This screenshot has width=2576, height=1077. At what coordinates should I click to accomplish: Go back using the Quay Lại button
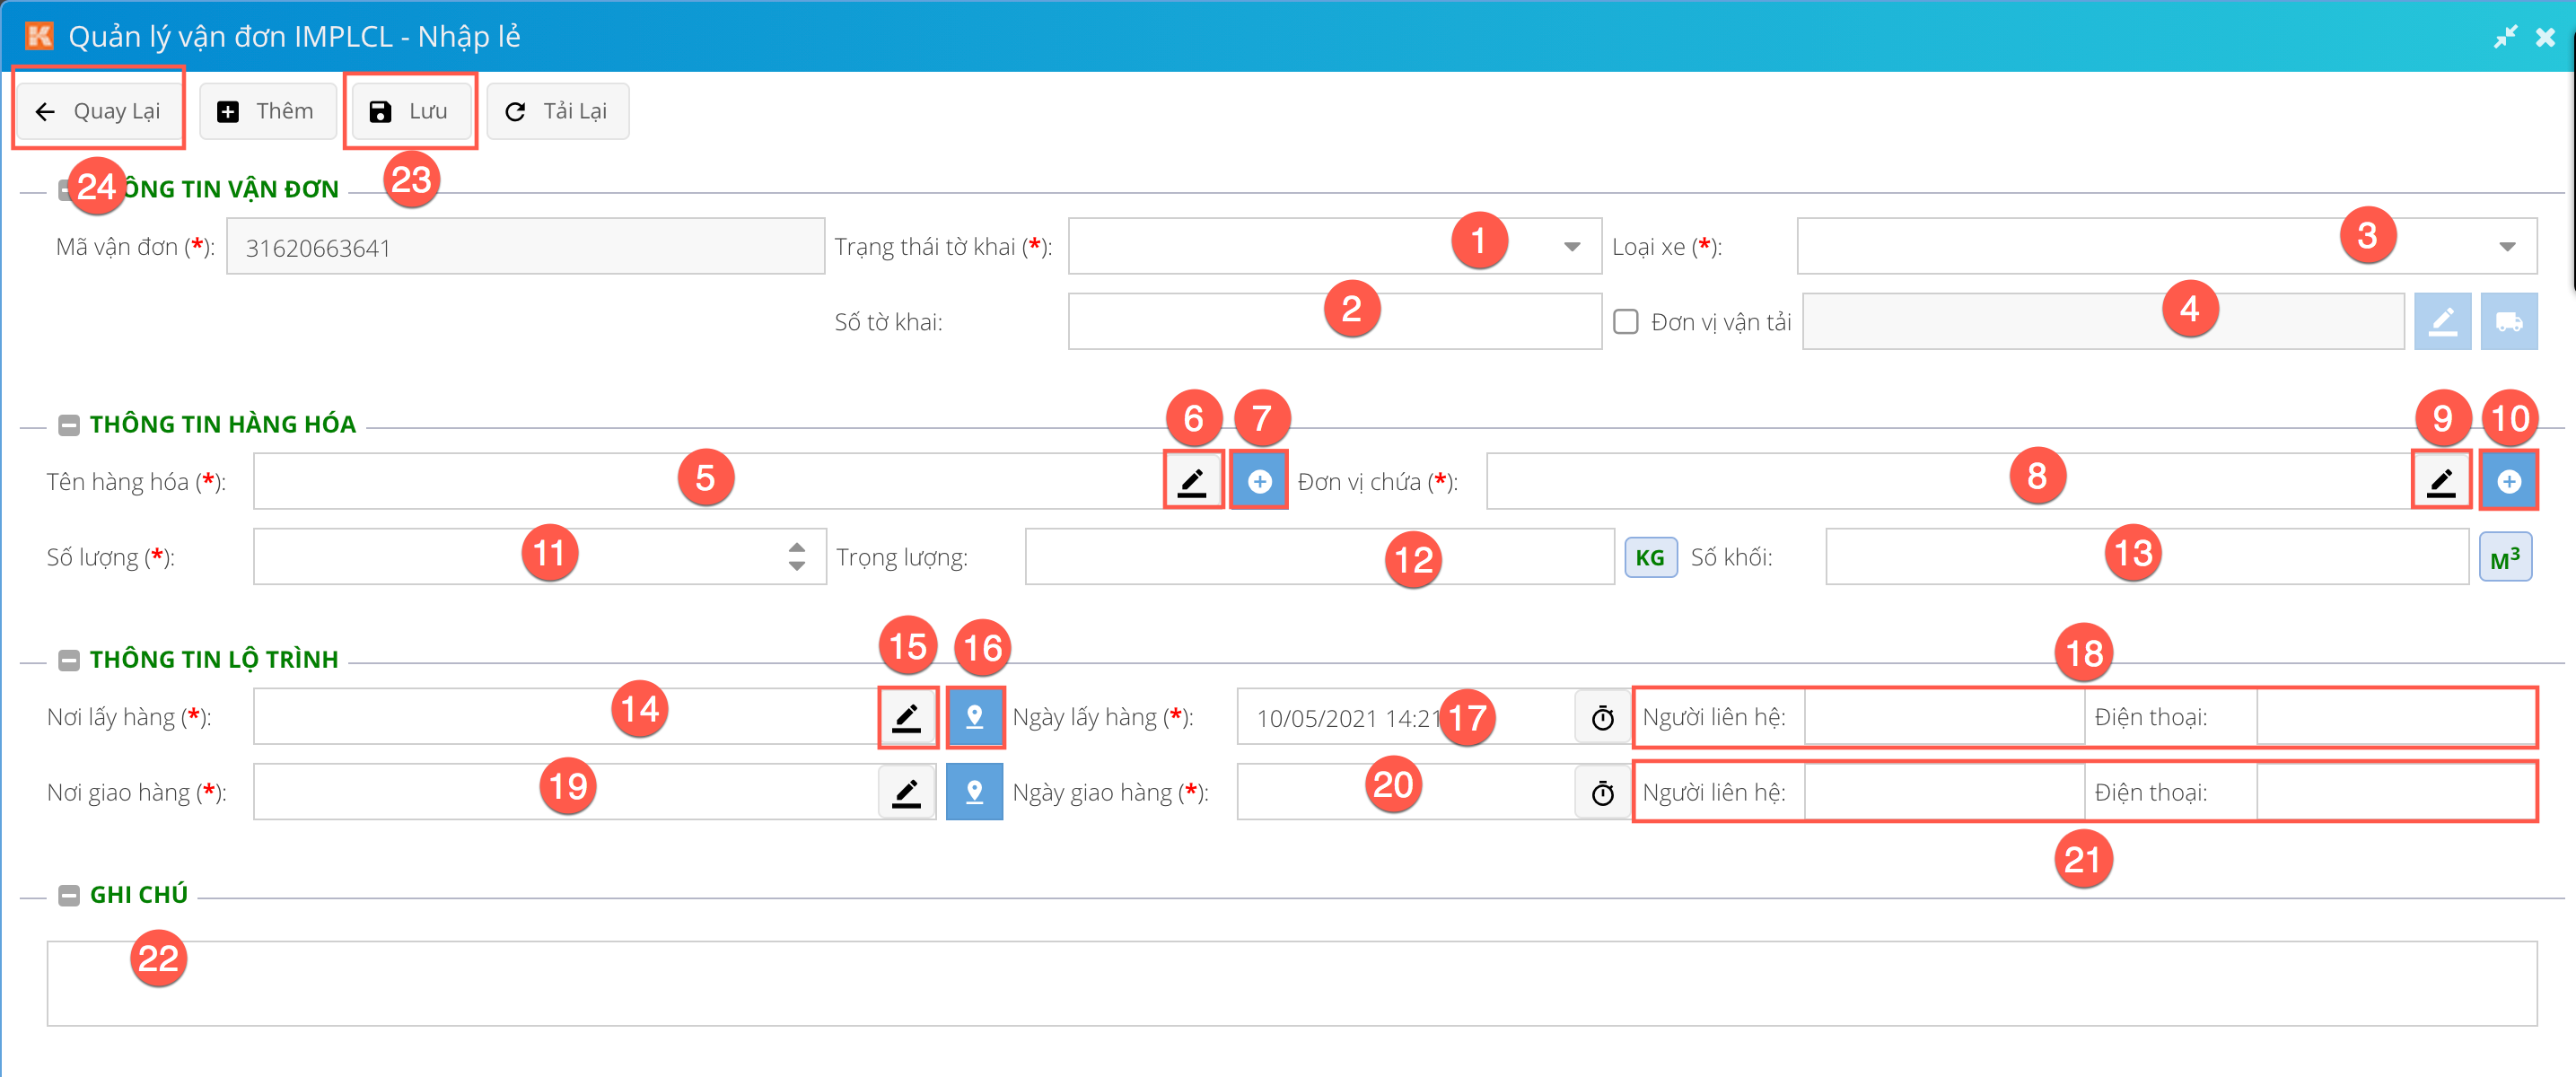tap(99, 111)
